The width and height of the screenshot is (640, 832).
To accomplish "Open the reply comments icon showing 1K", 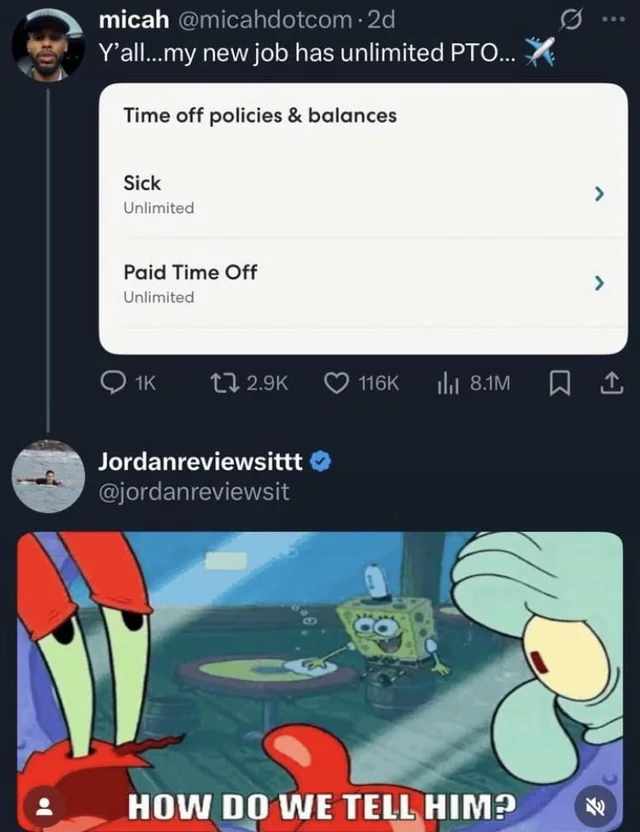I will (x=128, y=383).
